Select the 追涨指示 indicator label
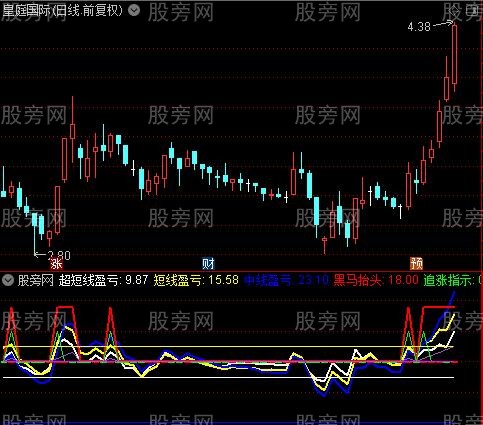This screenshot has height=425, width=483. [449, 280]
